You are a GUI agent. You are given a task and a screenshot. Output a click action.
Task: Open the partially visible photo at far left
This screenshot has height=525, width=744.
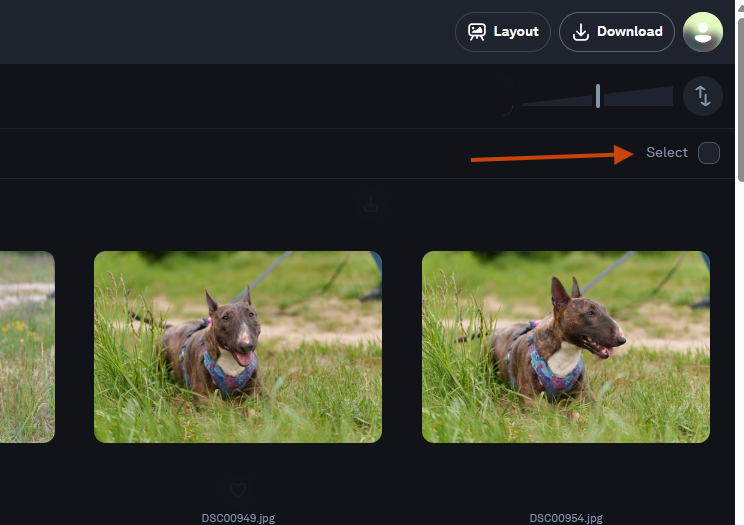point(27,346)
